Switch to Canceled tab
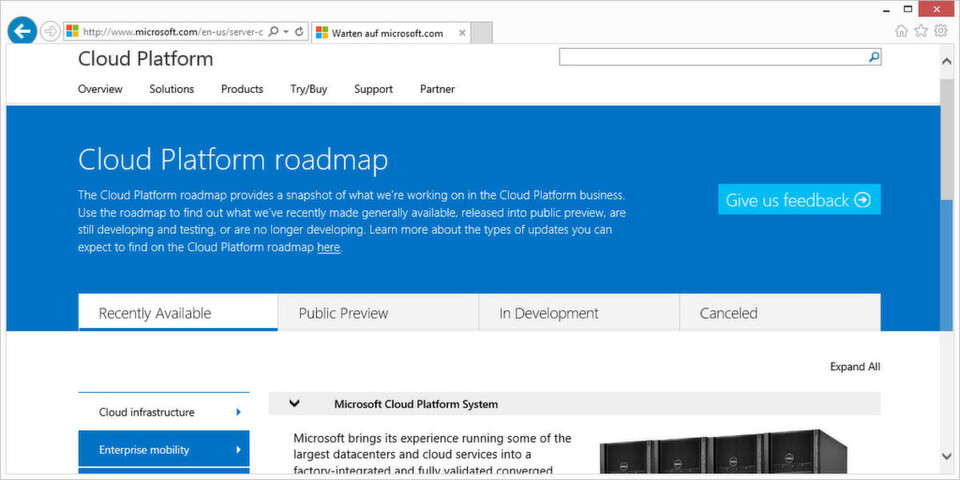The image size is (960, 480). pos(781,313)
